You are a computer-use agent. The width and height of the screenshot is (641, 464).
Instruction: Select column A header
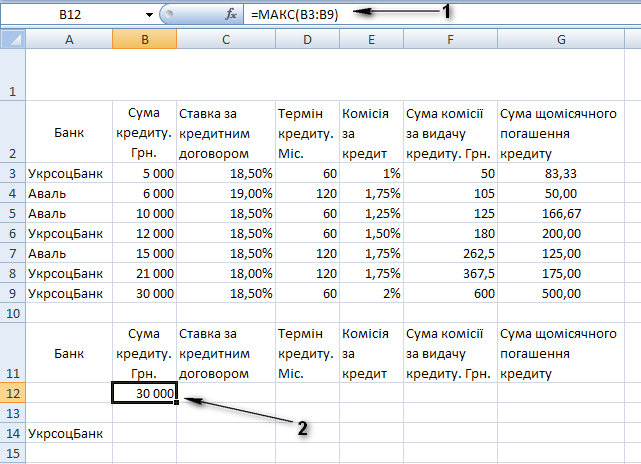(x=69, y=40)
